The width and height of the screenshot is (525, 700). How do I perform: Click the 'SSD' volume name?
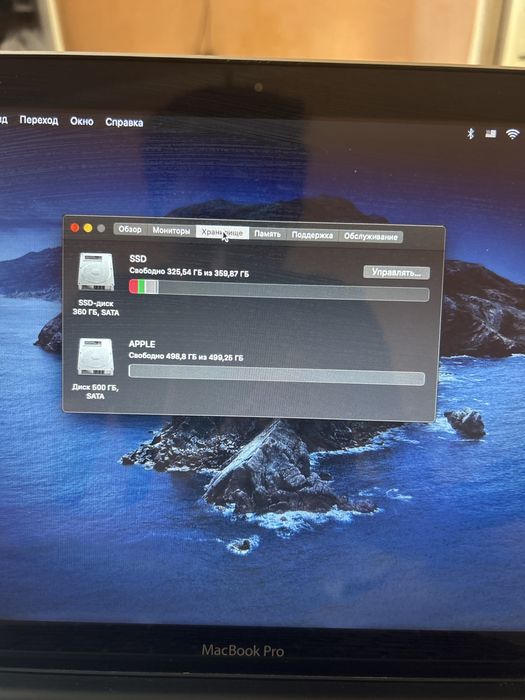(138, 258)
